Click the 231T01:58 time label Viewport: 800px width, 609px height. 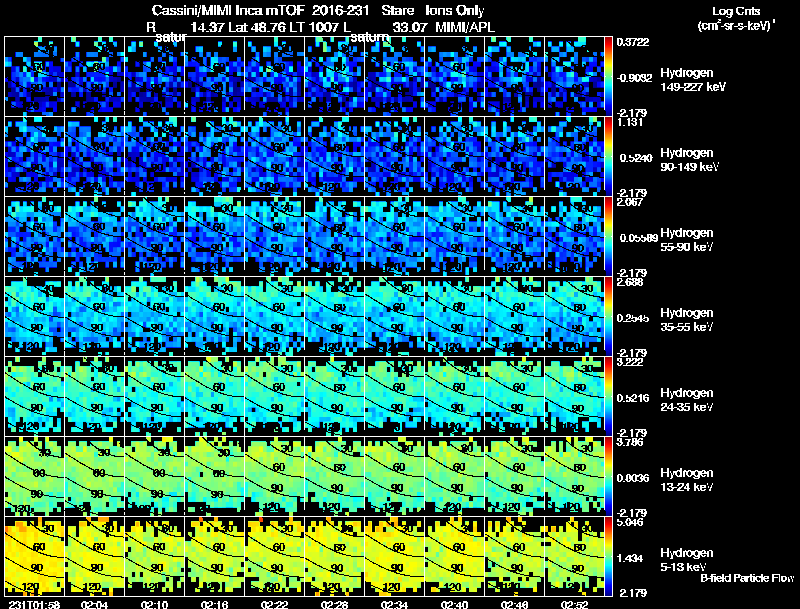point(32,604)
